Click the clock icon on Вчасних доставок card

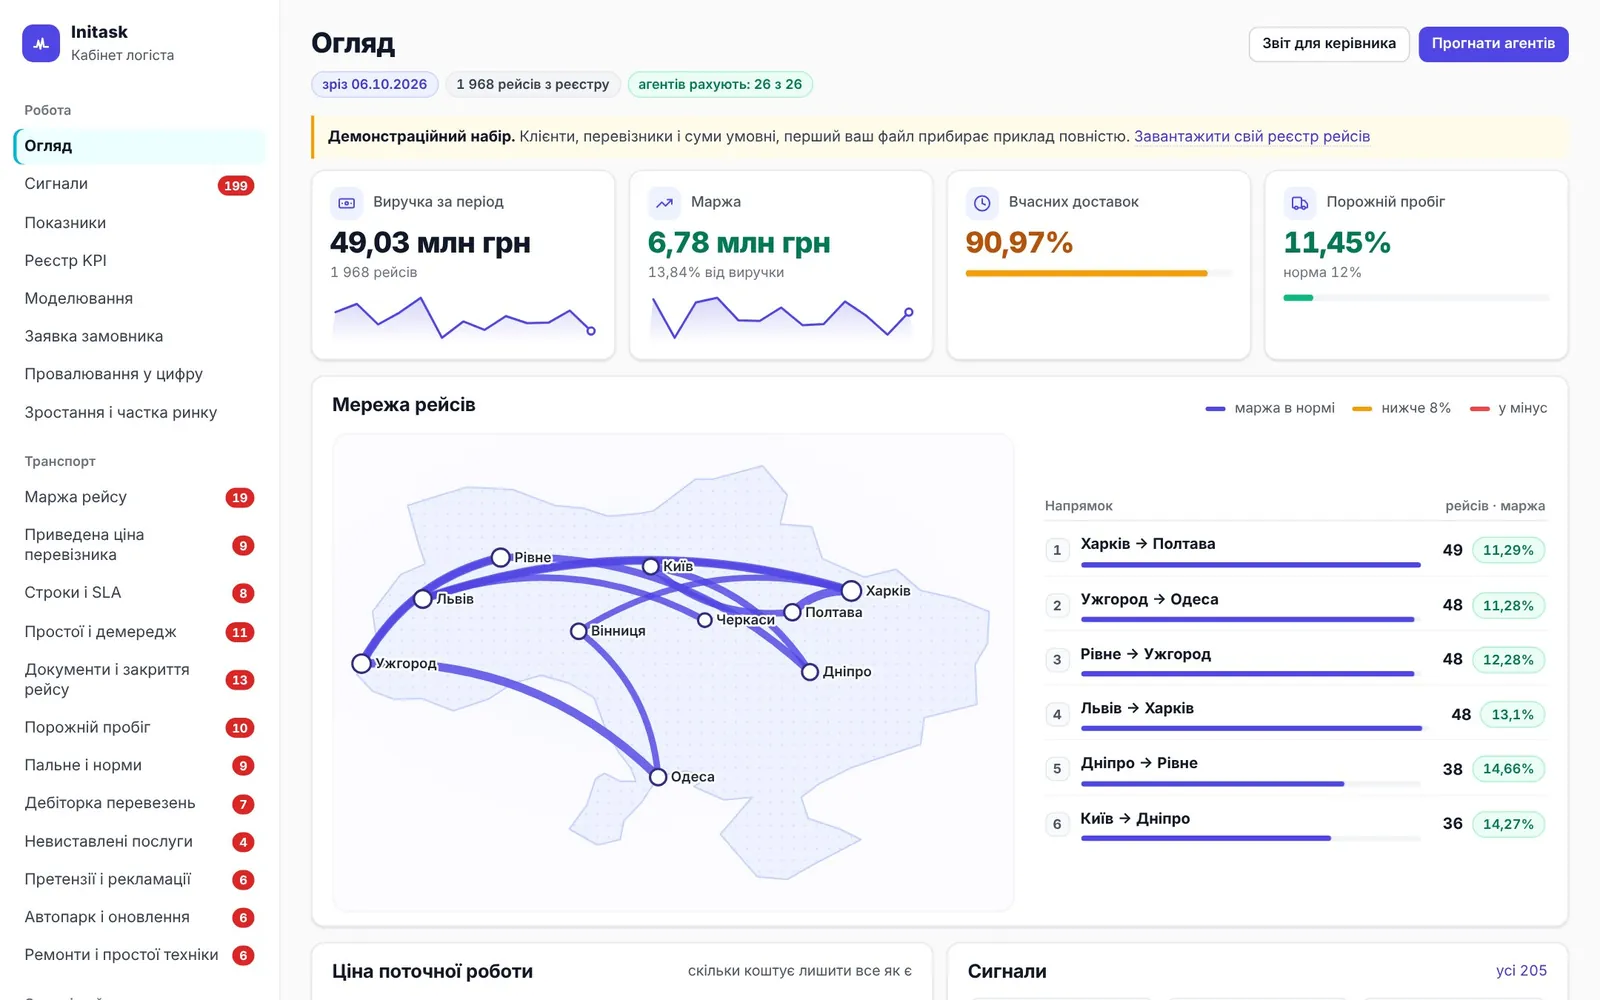click(x=982, y=203)
